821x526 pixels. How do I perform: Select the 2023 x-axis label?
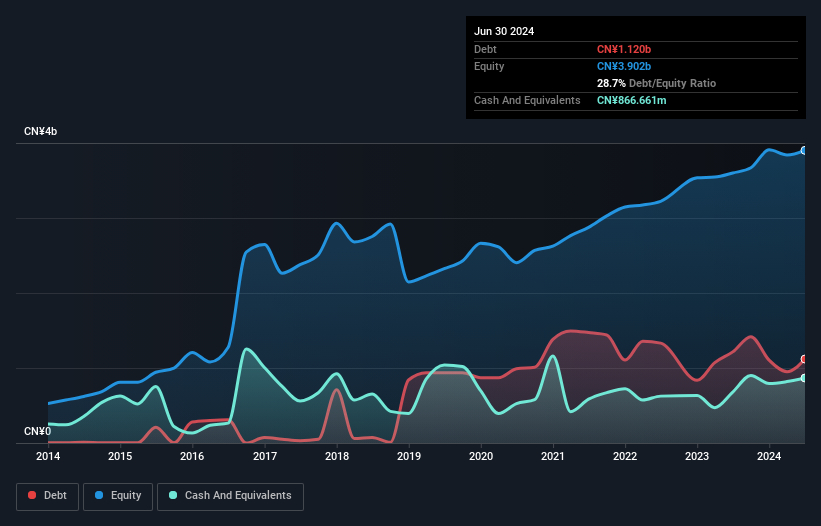697,456
